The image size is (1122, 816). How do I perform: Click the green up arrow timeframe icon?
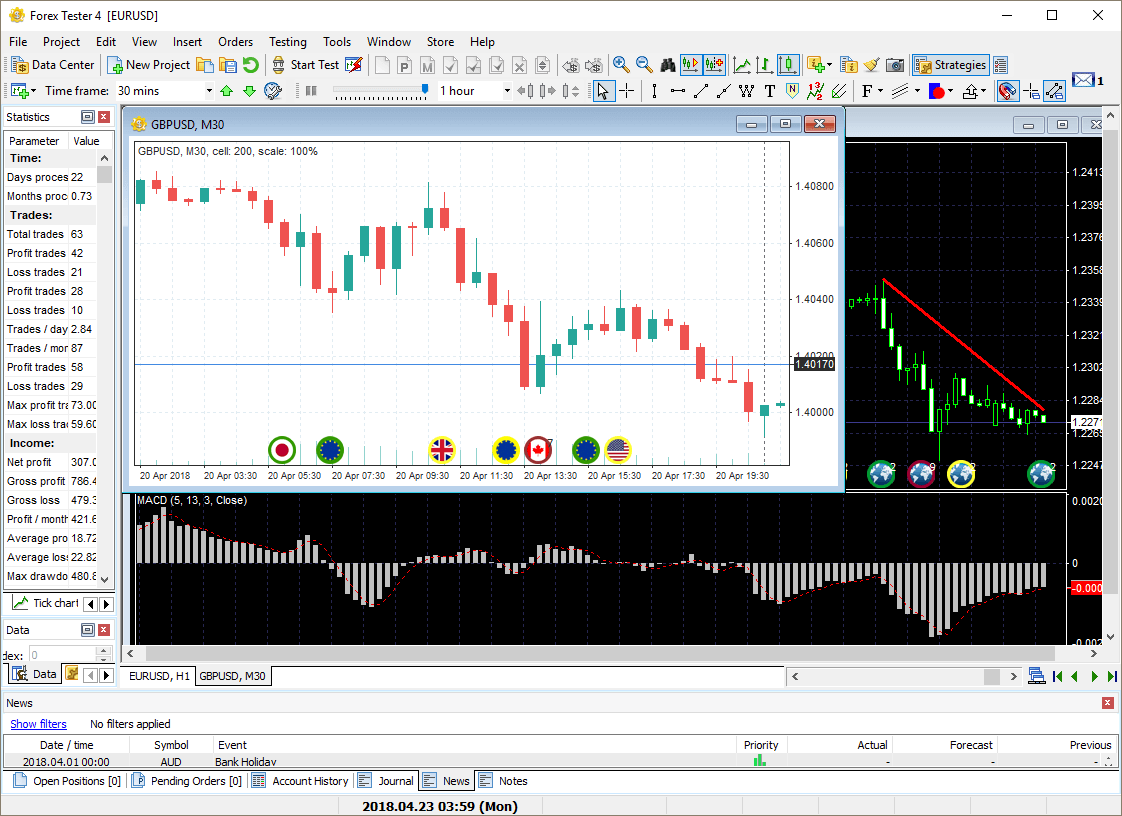click(x=227, y=91)
